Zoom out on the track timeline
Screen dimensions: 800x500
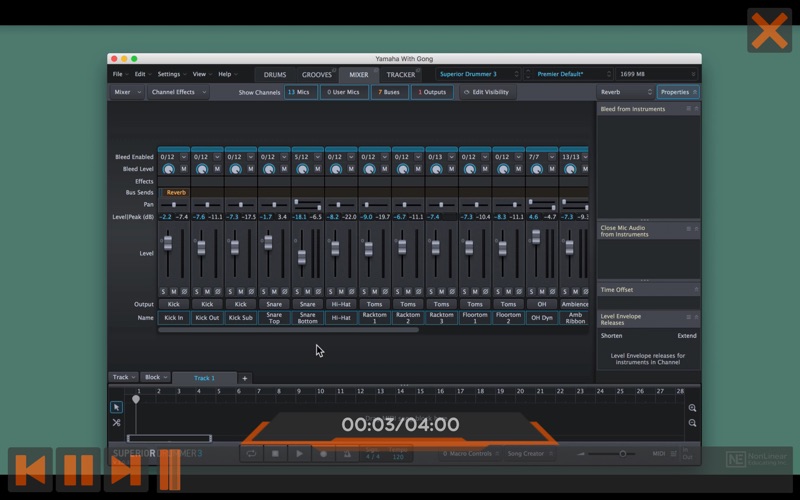(x=692, y=423)
